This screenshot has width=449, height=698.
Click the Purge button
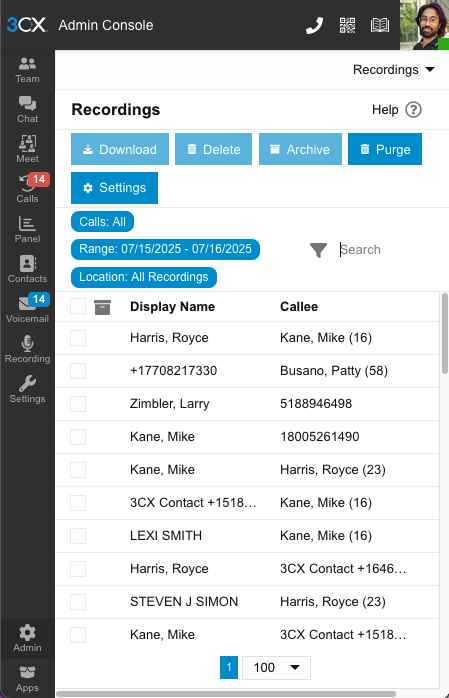[385, 149]
